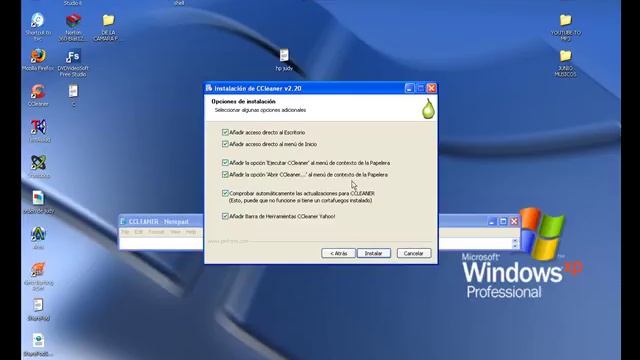Open the Ares desktop icon
The image size is (640, 360).
pyautogui.click(x=38, y=234)
